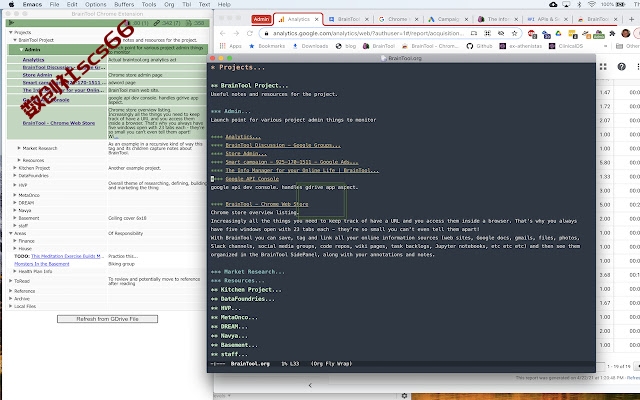
Task: Click the left chevron below the Emacs window
Action: click(310, 385)
